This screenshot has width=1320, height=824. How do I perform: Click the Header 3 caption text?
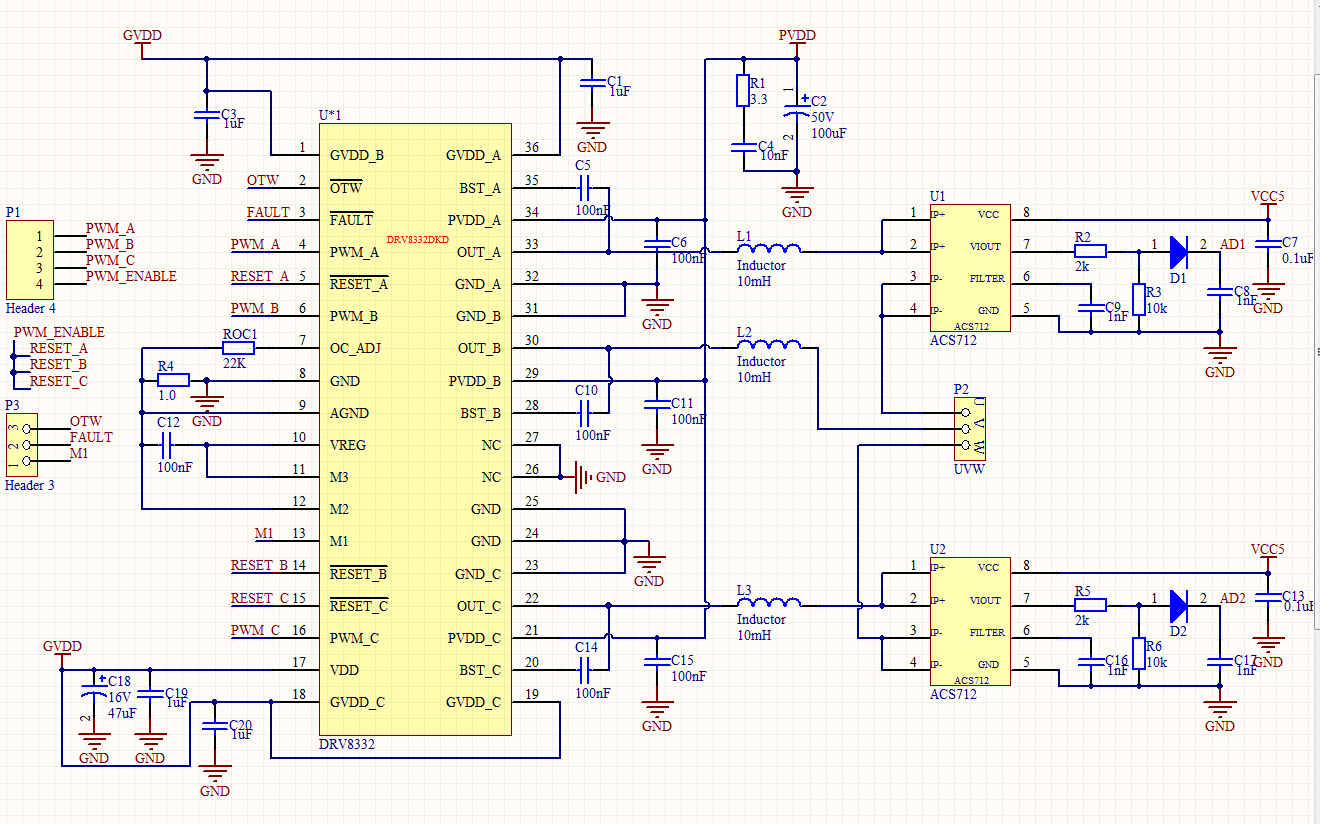31,485
